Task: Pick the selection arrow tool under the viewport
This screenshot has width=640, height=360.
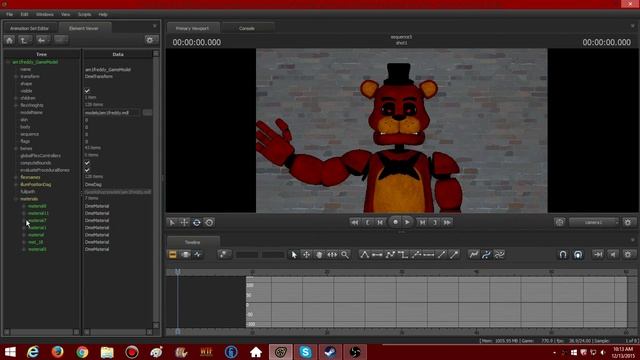Action: click(172, 222)
